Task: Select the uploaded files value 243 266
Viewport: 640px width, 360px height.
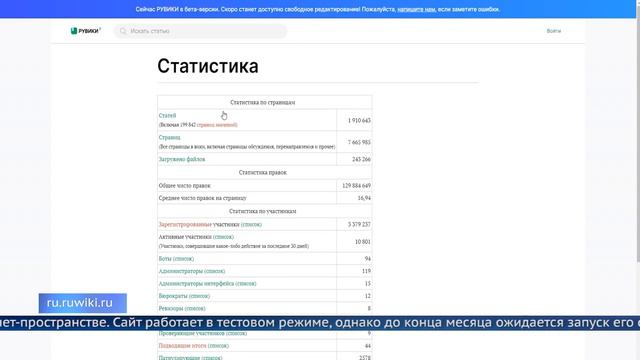Action: [x=361, y=159]
